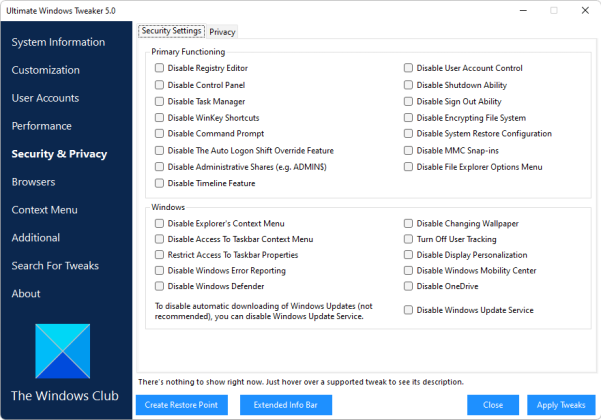Tick Disable Task Manager option
Screen dimensions: 601x420
click(159, 101)
